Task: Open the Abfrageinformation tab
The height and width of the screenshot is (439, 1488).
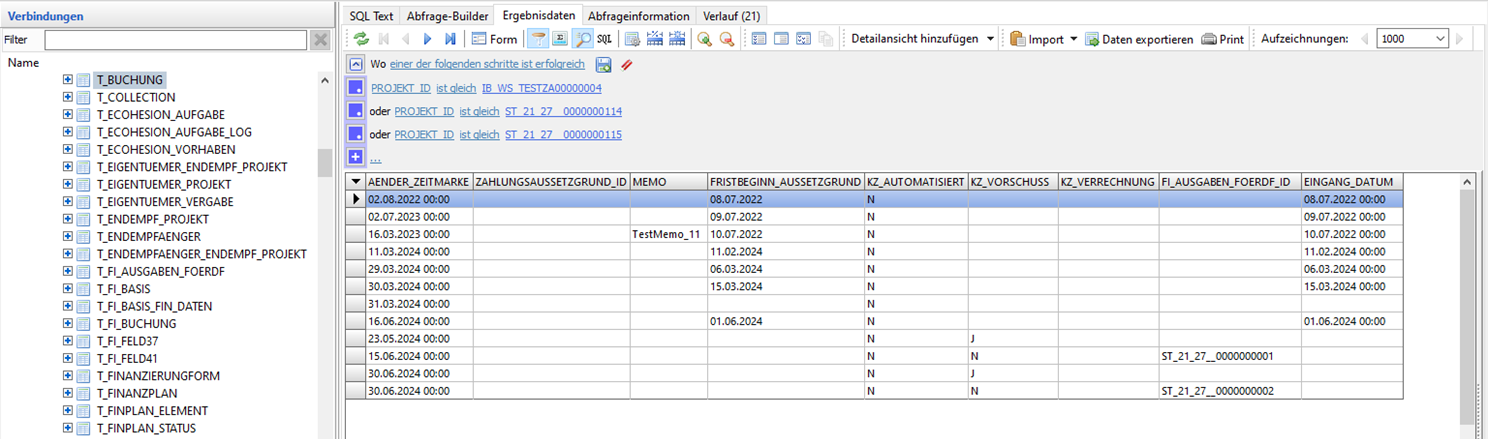Action: pyautogui.click(x=638, y=16)
